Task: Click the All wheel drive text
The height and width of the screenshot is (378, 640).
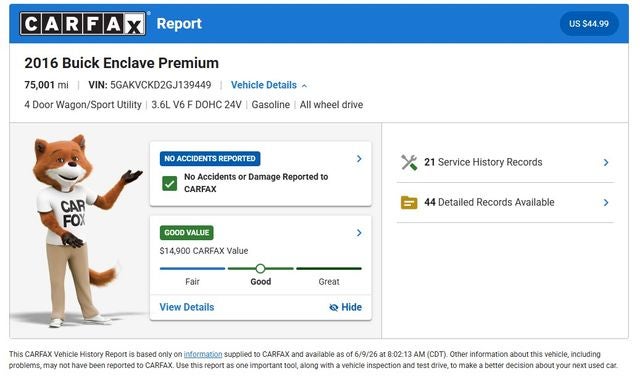Action: pos(331,105)
